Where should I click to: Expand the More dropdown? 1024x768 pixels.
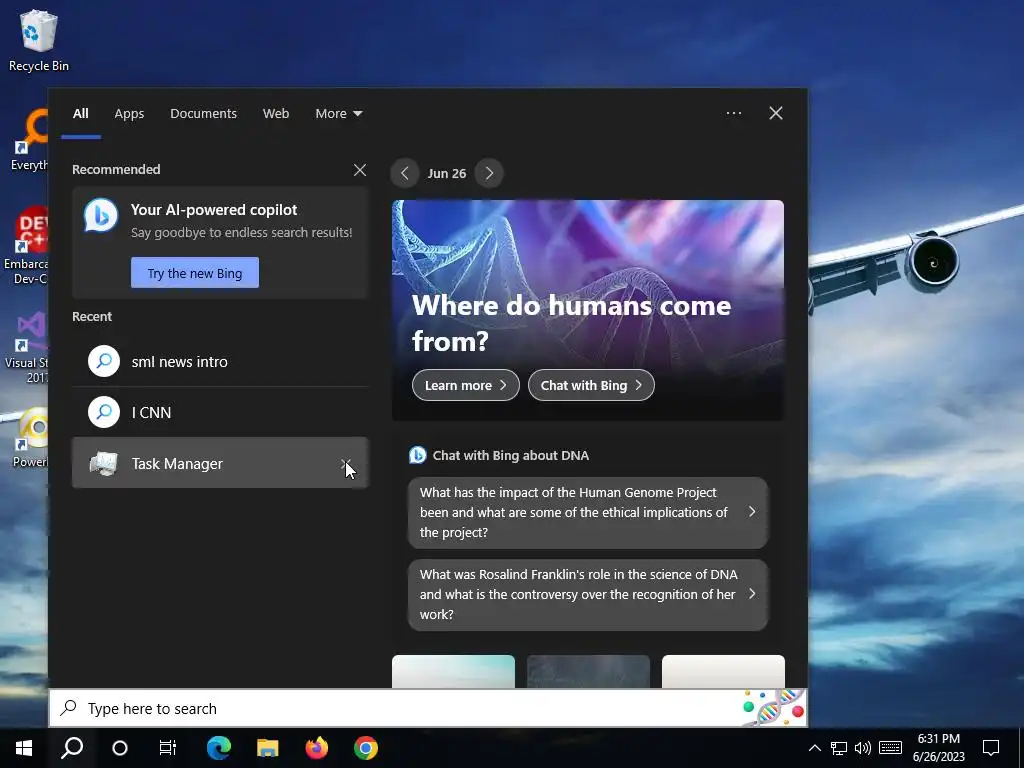[338, 114]
